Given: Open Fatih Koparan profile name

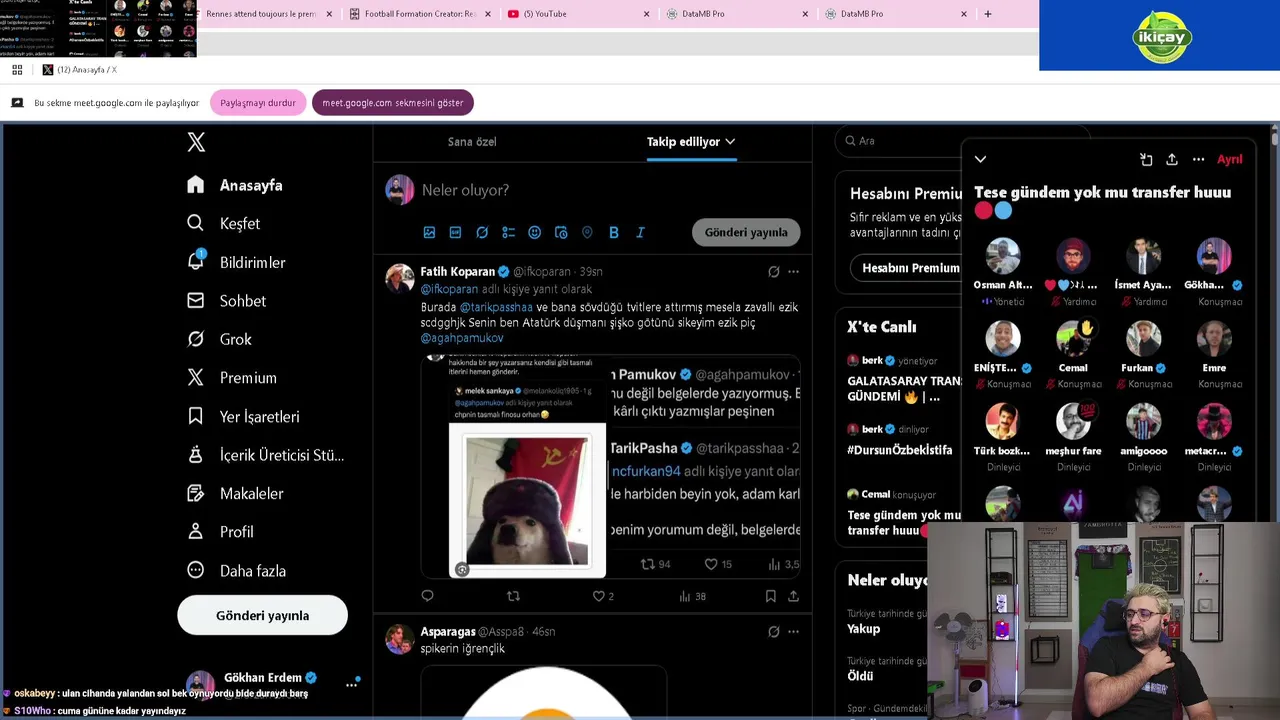Looking at the screenshot, I should click(458, 271).
